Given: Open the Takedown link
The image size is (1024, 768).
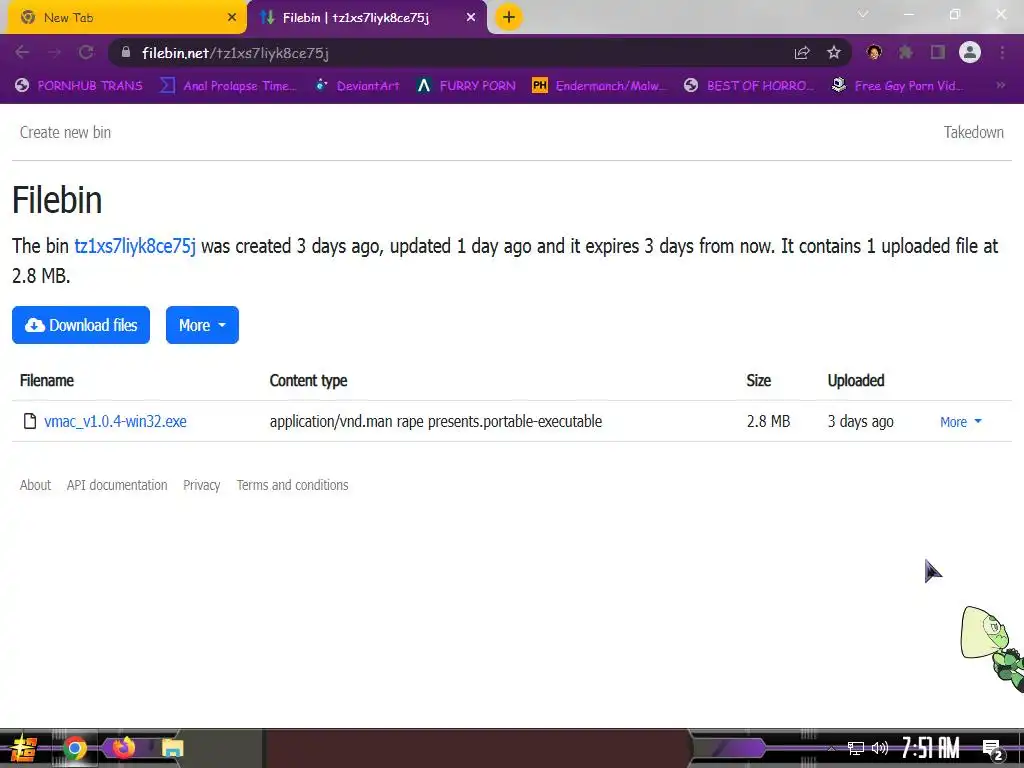Looking at the screenshot, I should [974, 132].
